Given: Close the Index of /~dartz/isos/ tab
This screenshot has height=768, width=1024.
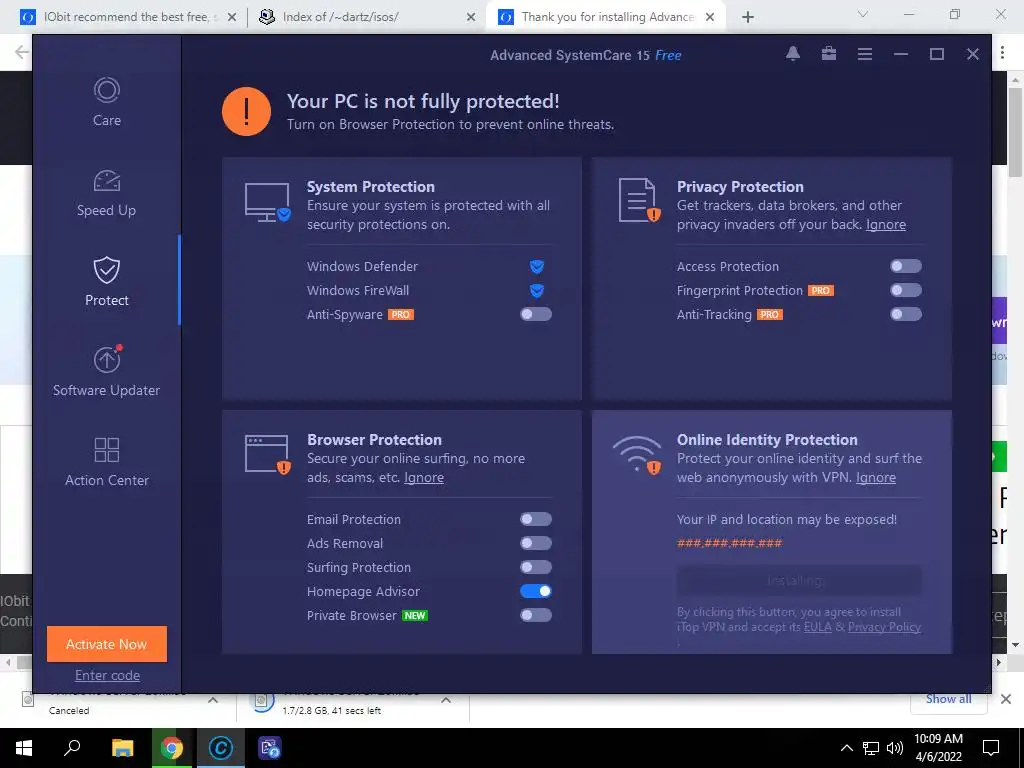Looking at the screenshot, I should tap(471, 17).
